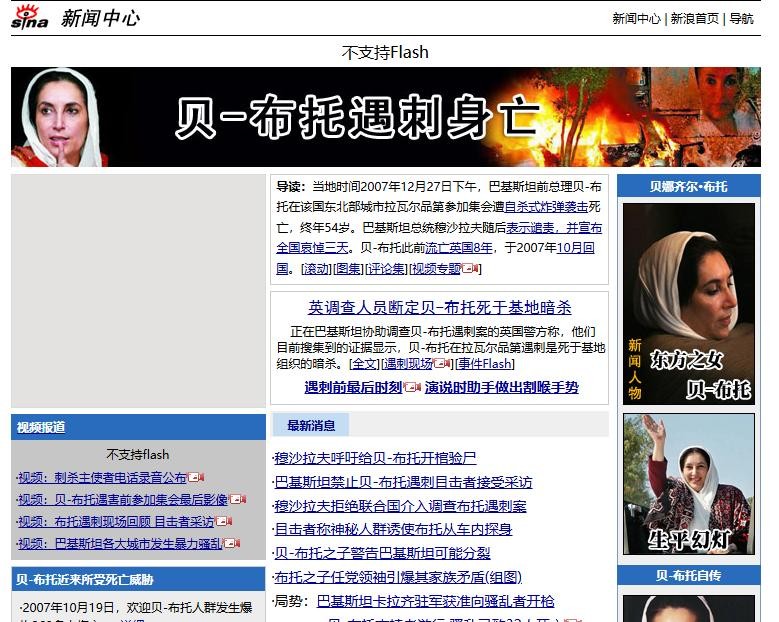This screenshot has height=622, width=779.
Task: Click the Sina logo icon
Action: click(31, 18)
